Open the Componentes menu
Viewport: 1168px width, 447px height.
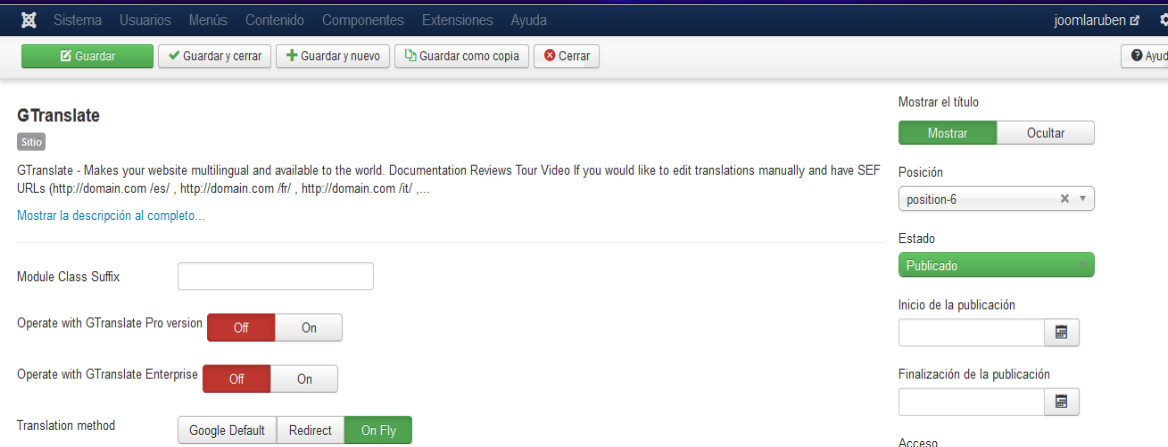pos(363,20)
